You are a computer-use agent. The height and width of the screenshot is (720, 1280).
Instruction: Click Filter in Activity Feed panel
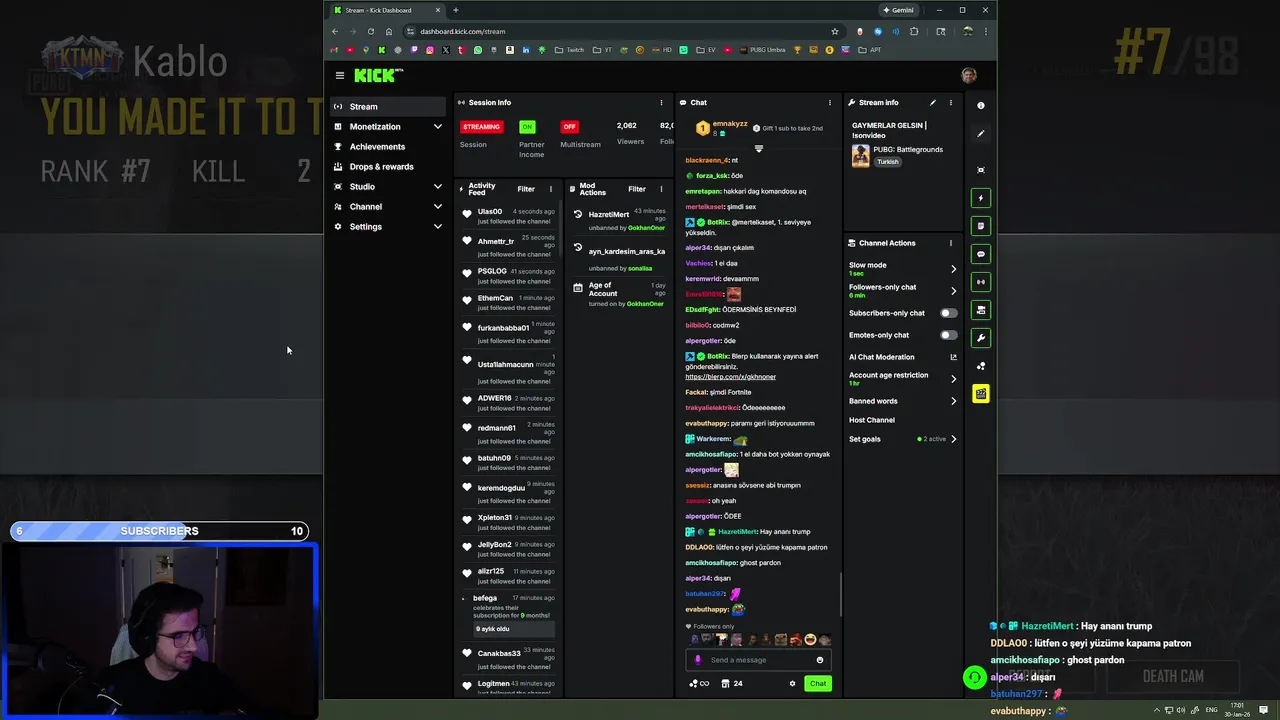tap(526, 189)
